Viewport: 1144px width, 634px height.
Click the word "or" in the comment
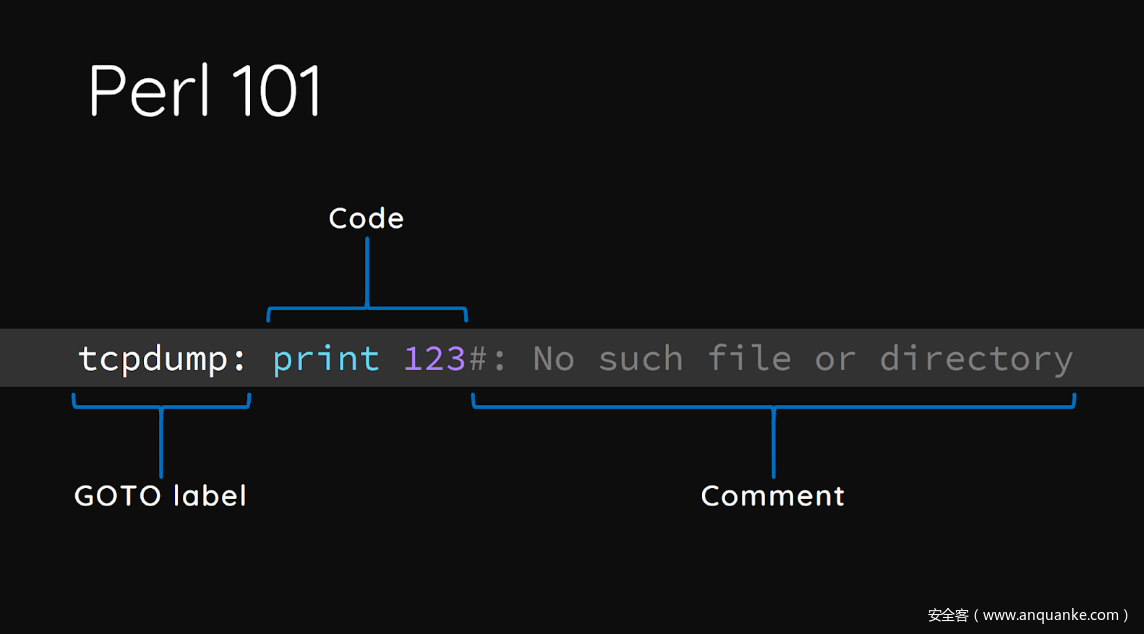(x=835, y=358)
